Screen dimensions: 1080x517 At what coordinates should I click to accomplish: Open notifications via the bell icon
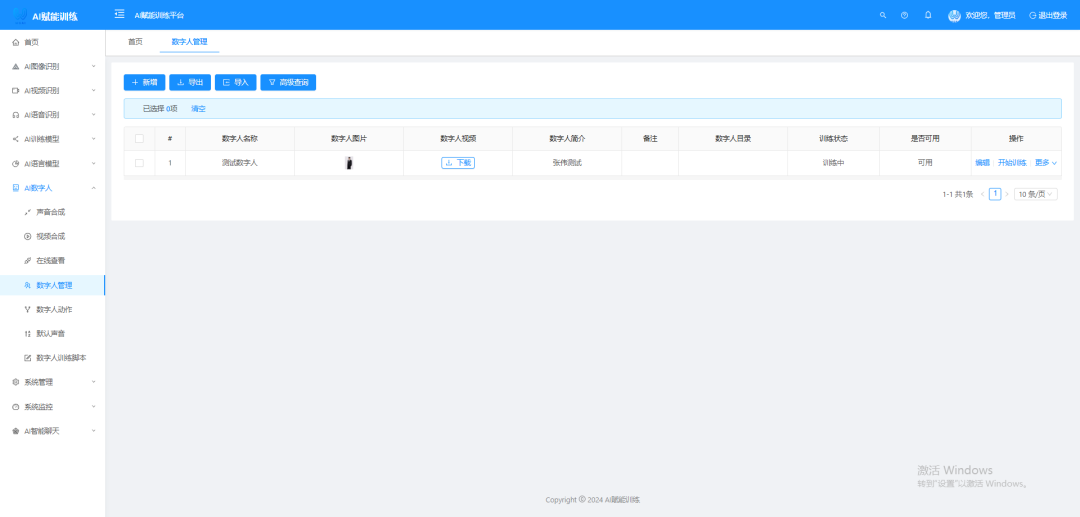tap(928, 15)
